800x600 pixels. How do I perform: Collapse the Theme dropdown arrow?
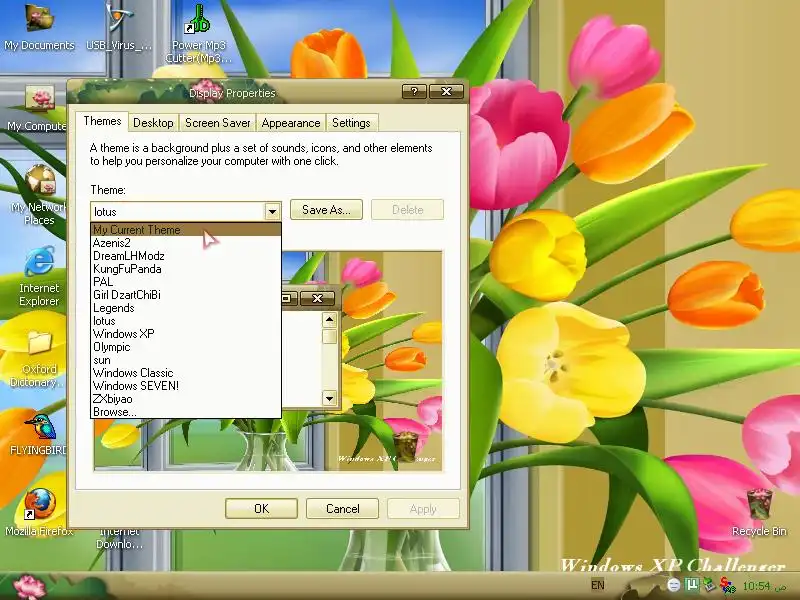(272, 211)
